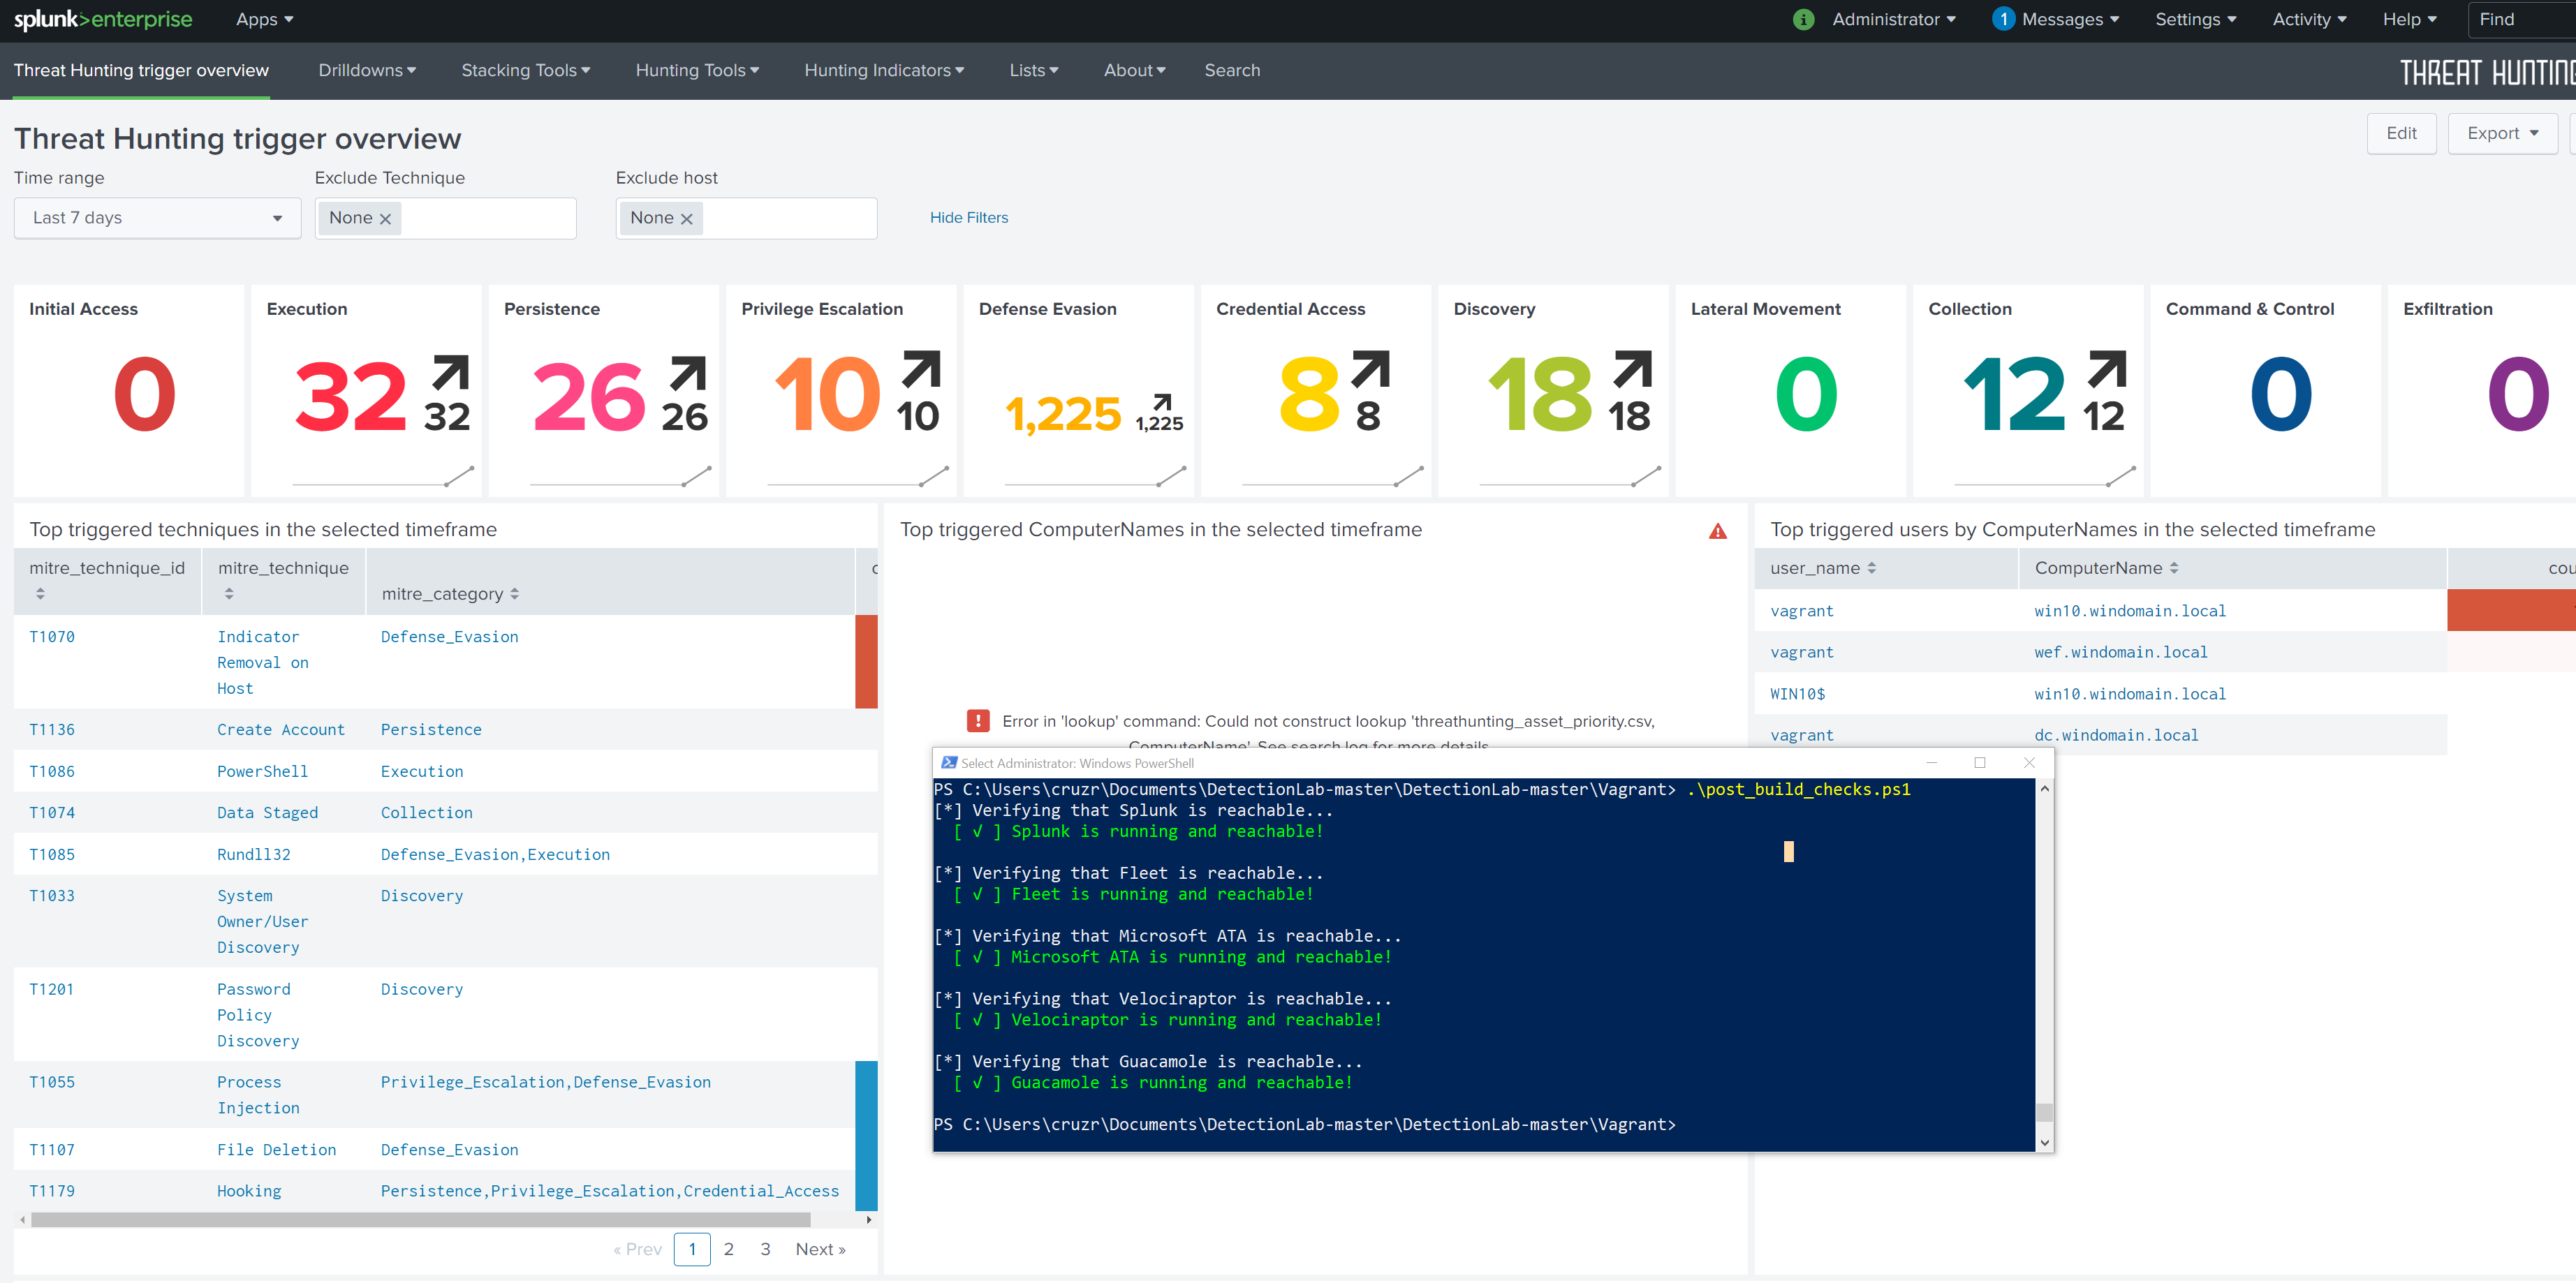The width and height of the screenshot is (2576, 1283).
Task: Click the warning triangle on ComputerNames panel
Action: [x=1718, y=532]
